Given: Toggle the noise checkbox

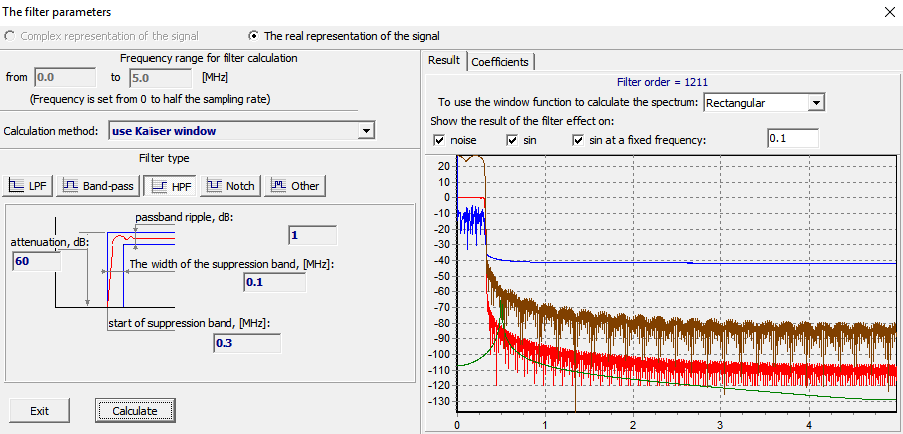Looking at the screenshot, I should click(439, 140).
